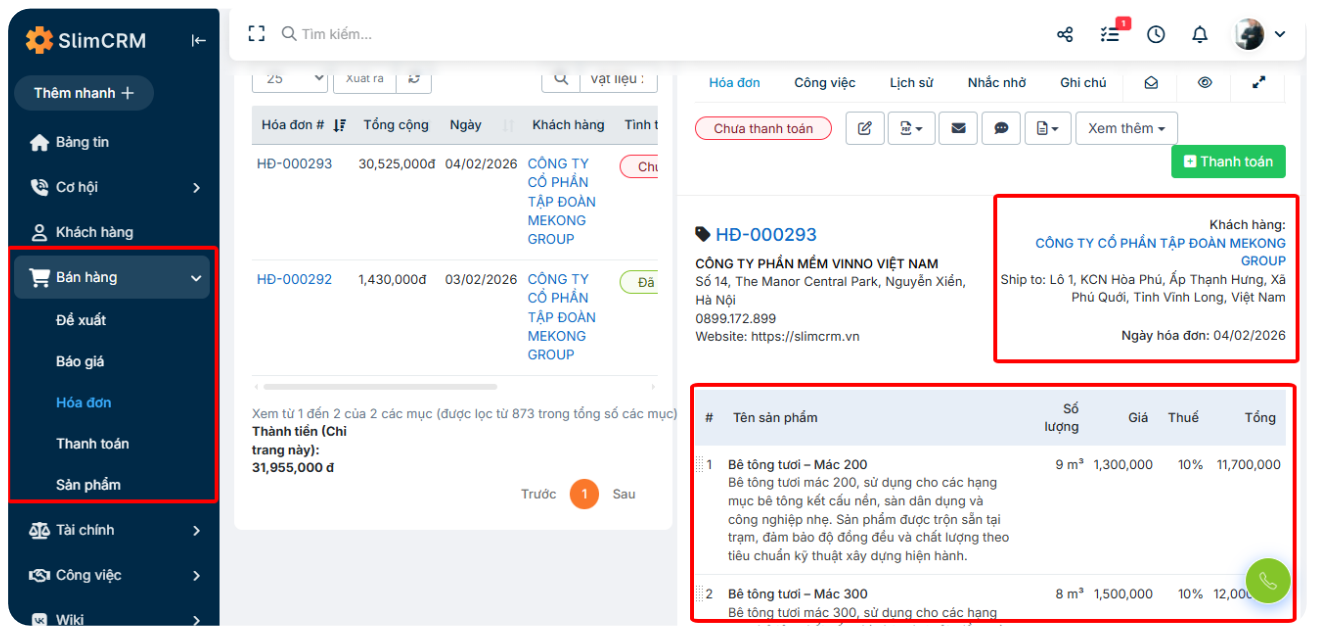
Task: Open MEKONG GROUP customer link in HĐ-000292 row
Action: pos(562,317)
